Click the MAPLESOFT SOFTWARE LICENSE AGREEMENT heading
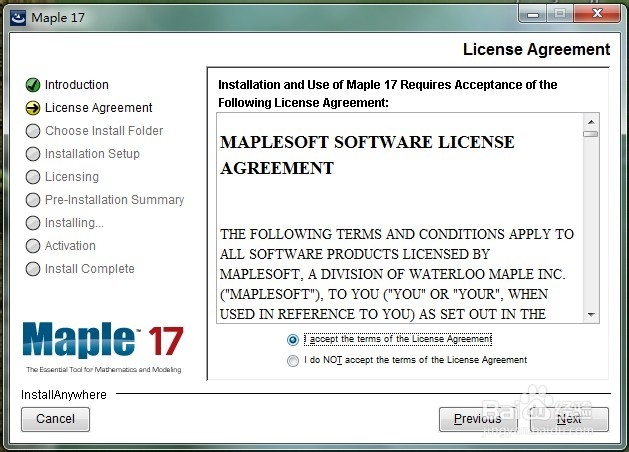The image size is (629, 452). click(x=367, y=155)
